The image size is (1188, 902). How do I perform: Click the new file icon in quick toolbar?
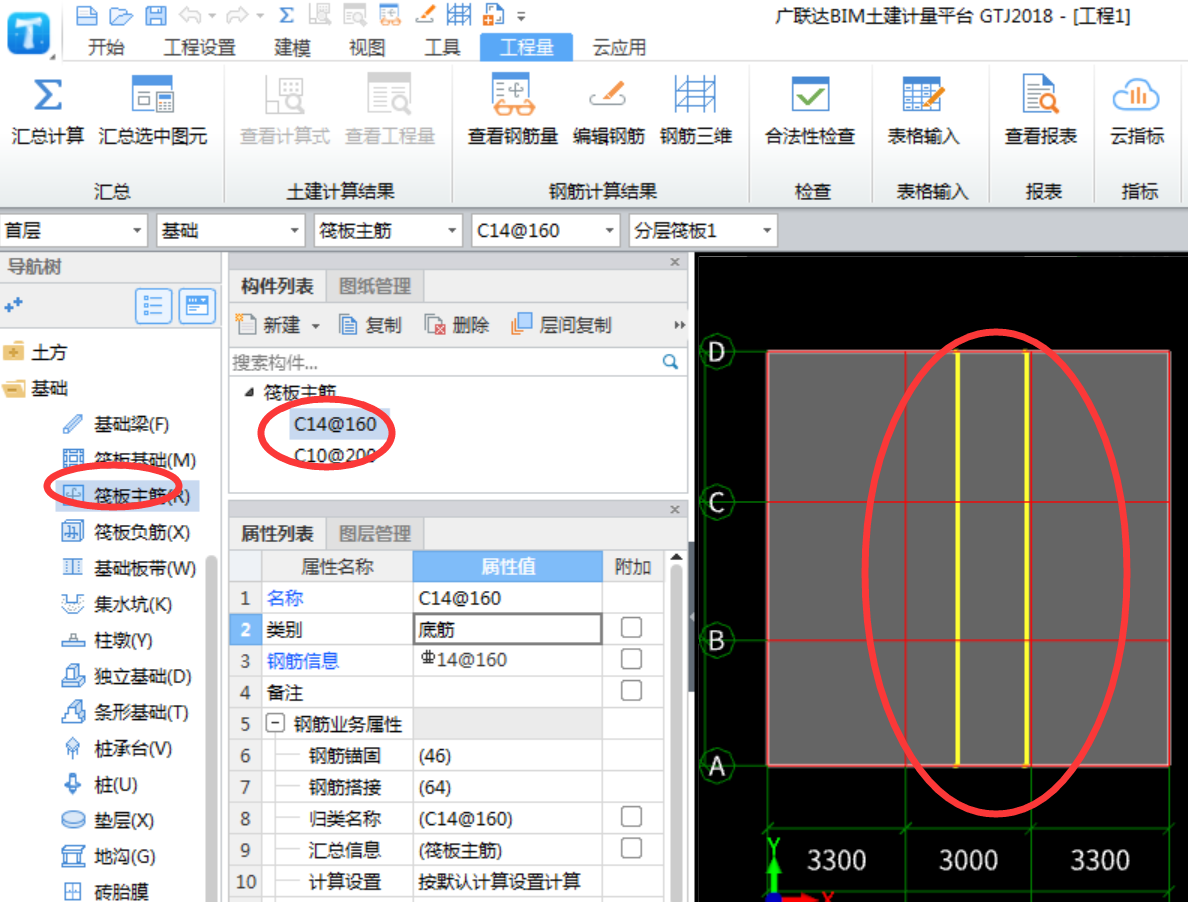click(87, 14)
